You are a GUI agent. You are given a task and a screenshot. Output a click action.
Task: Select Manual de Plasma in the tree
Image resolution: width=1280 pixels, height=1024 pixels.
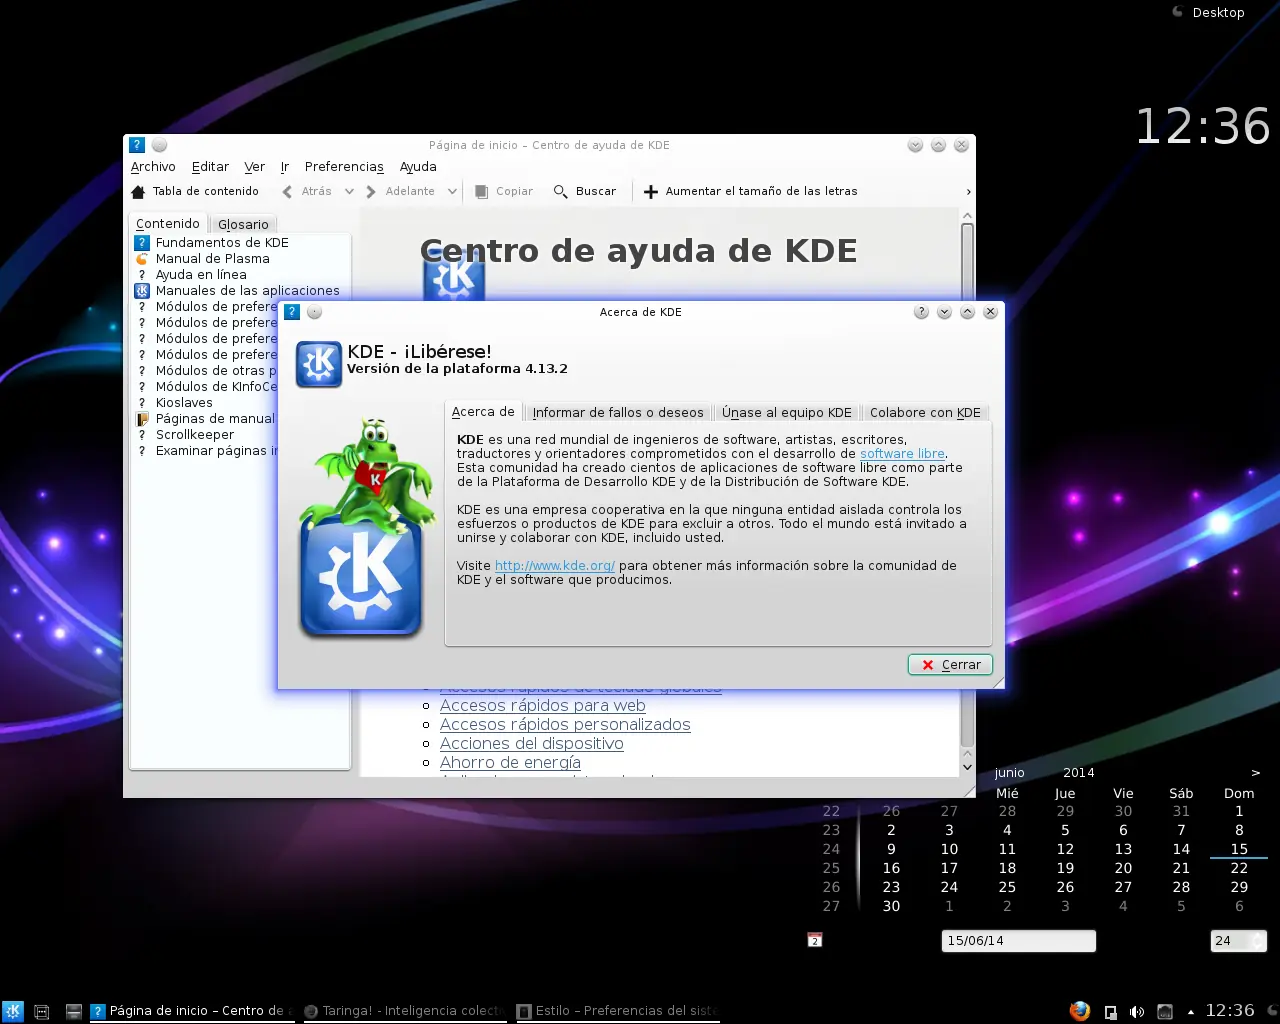[213, 259]
